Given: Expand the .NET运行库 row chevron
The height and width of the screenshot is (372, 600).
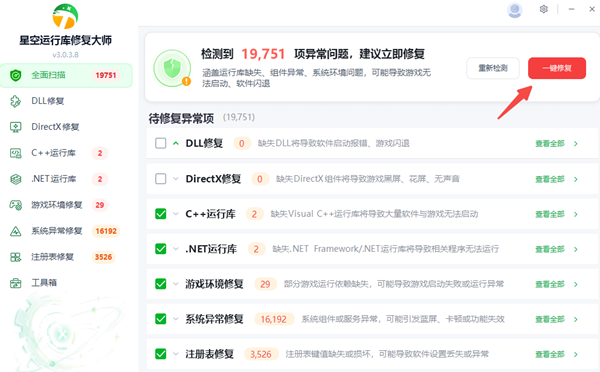Looking at the screenshot, I should 176,249.
